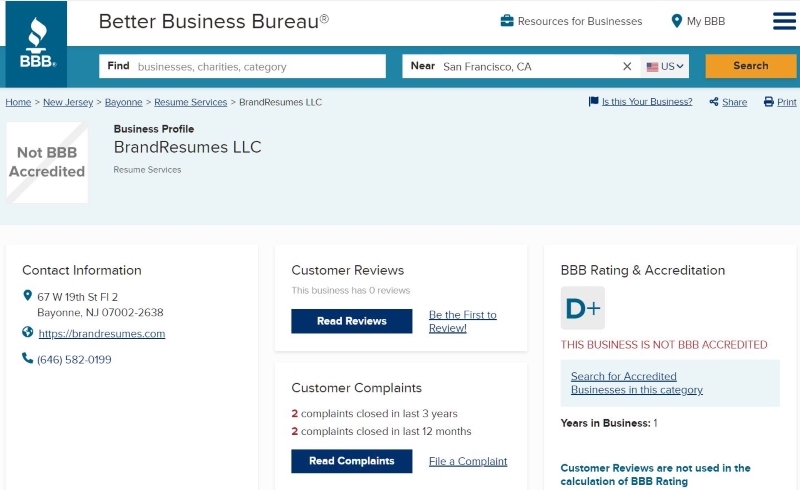The height and width of the screenshot is (490, 800).
Task: Open the File a Complaint link
Action: point(468,461)
